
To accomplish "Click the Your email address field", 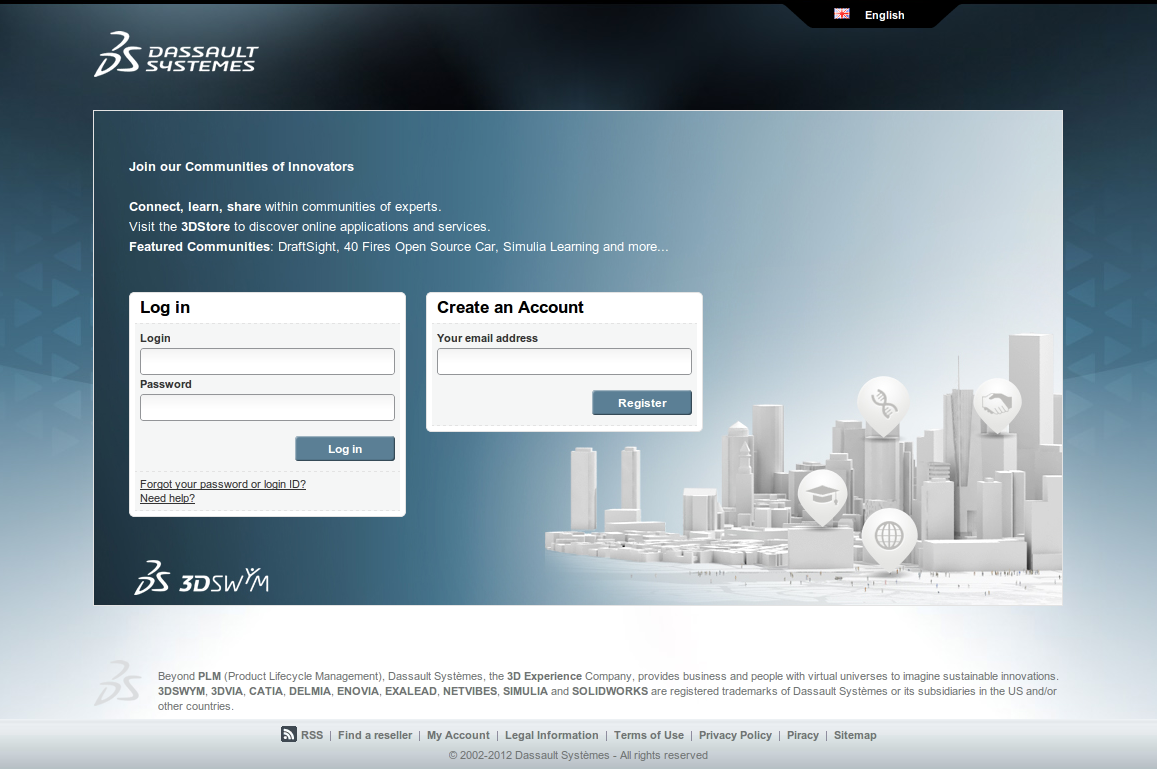I will 564,362.
